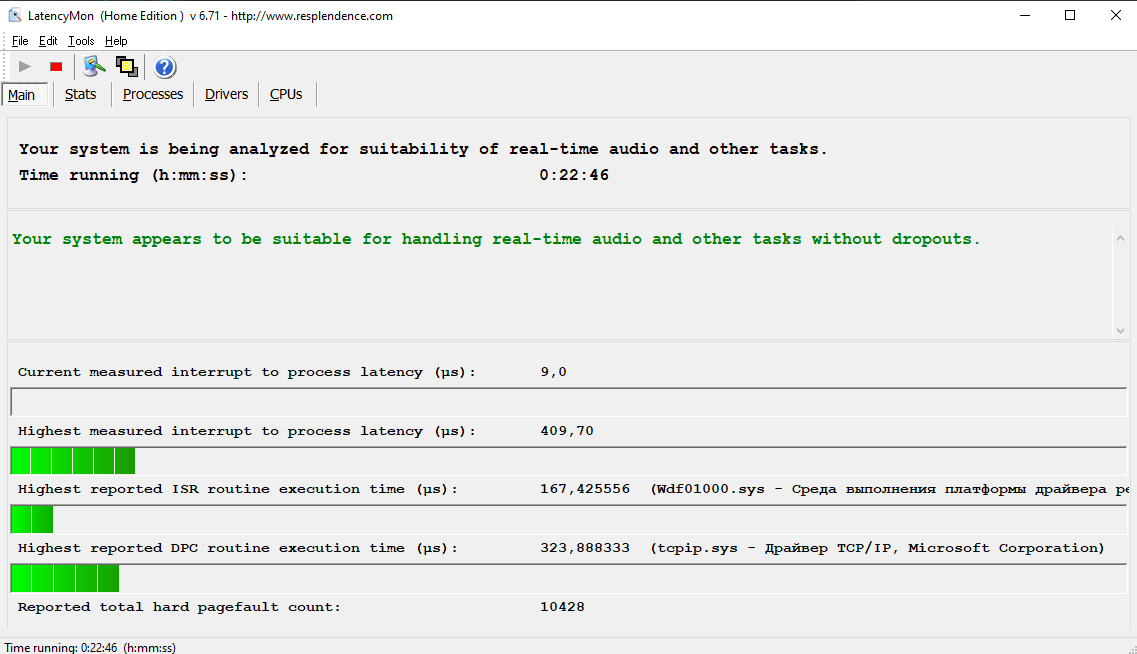Click 'Highest reported DPC routine execution time' label

coord(238,548)
